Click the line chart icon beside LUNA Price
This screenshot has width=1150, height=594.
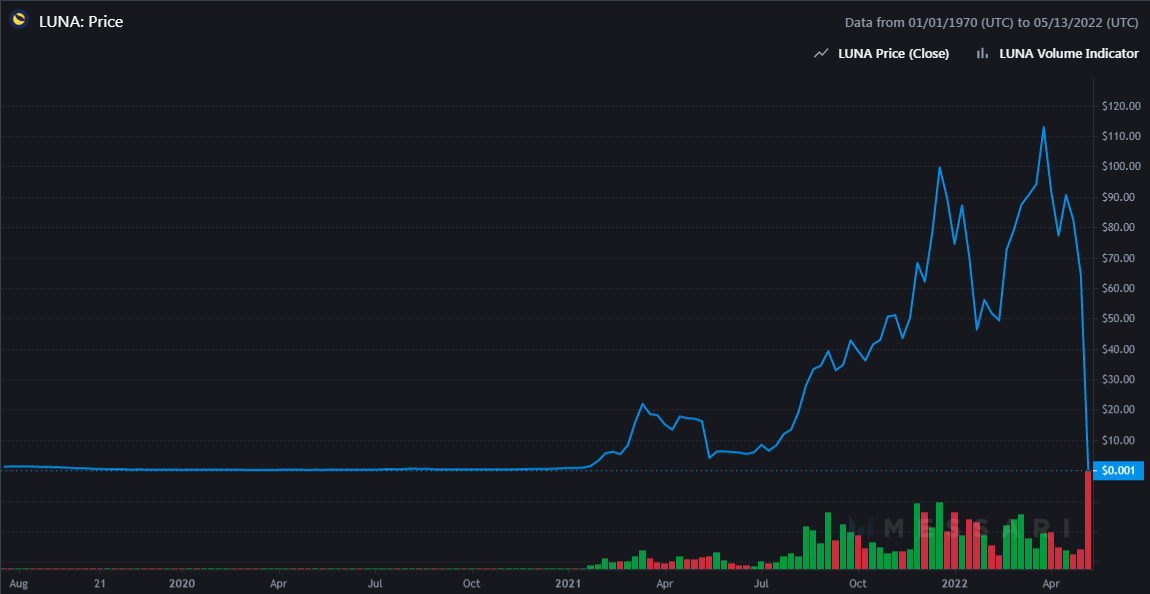[x=822, y=54]
